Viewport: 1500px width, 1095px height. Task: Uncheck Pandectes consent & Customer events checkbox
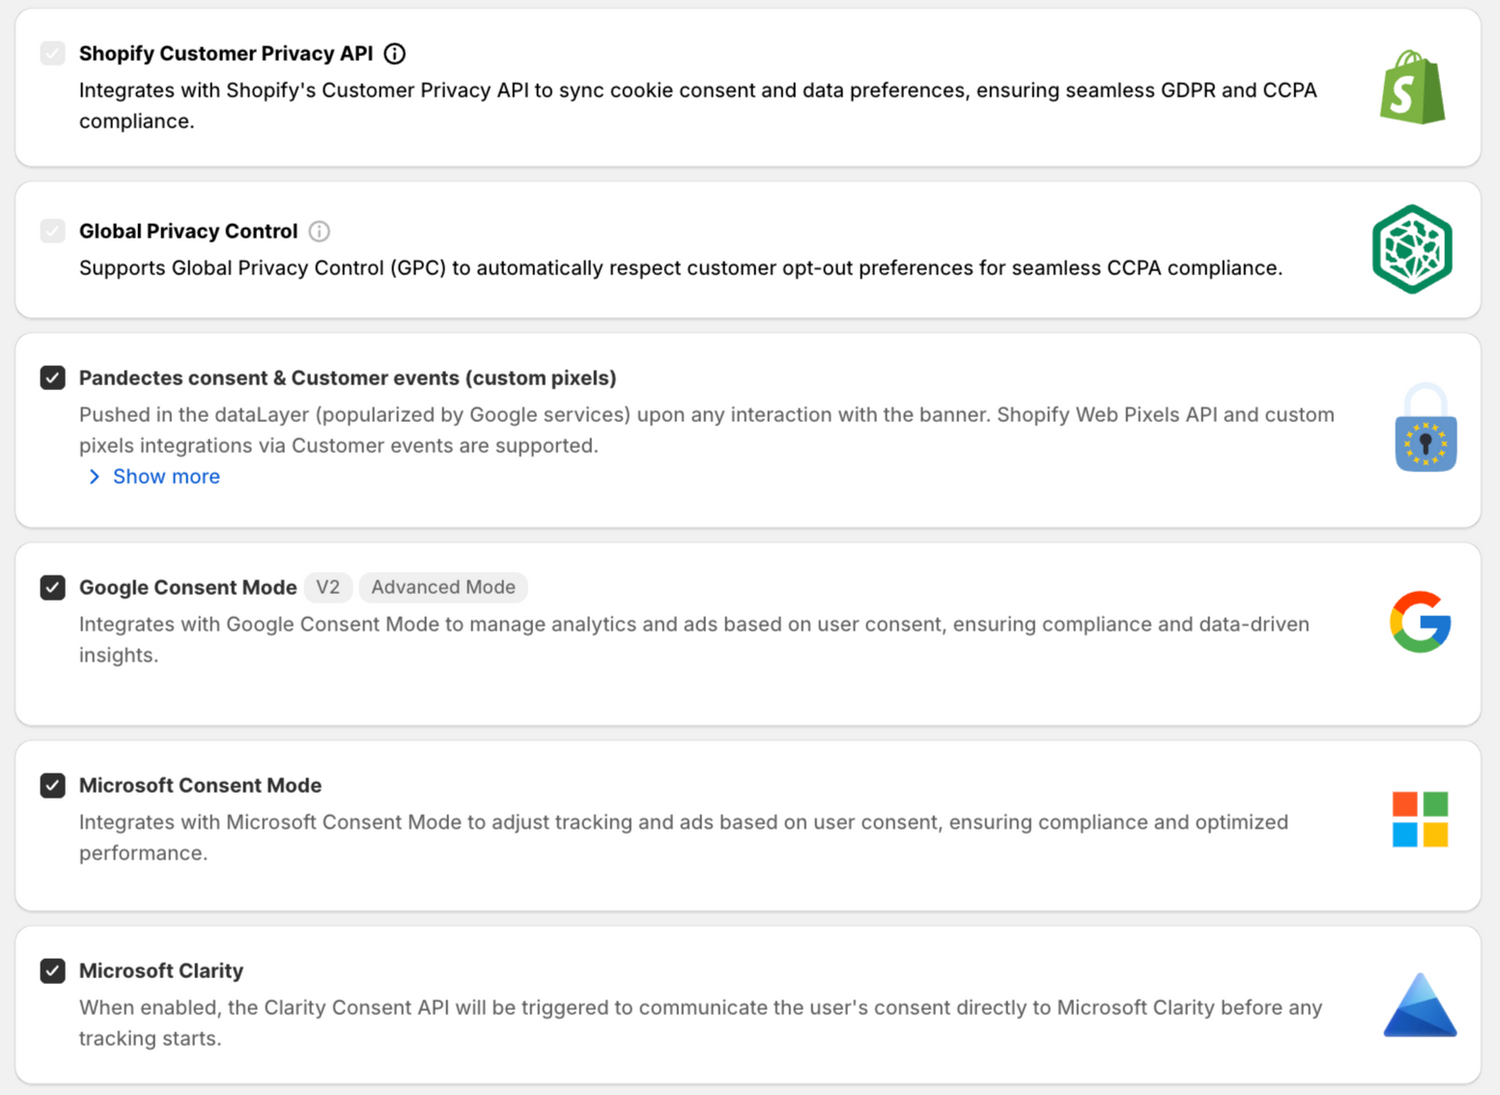click(x=53, y=378)
